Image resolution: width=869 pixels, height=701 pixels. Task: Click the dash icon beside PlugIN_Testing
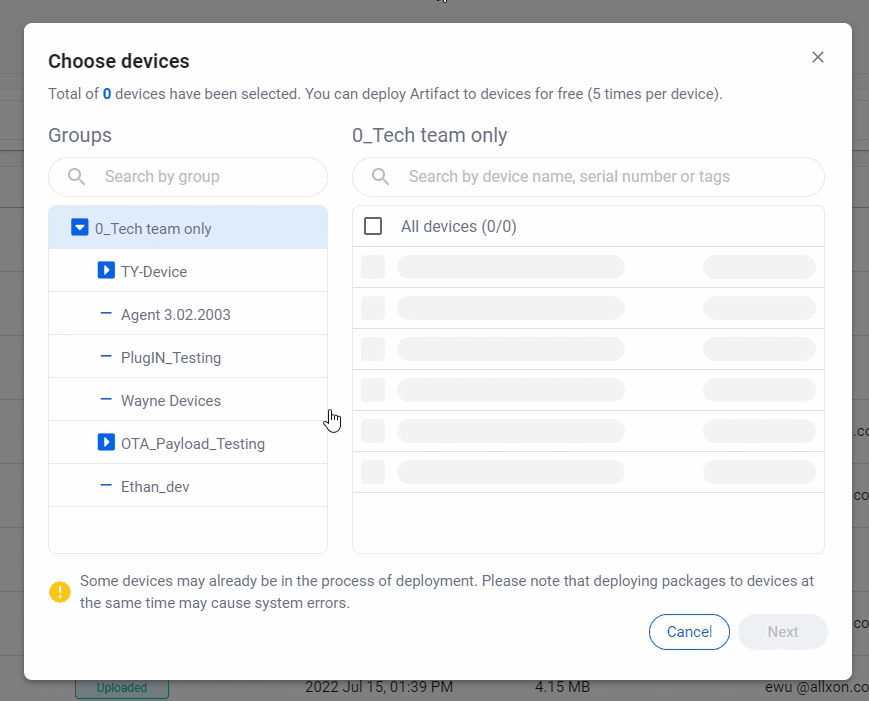(106, 356)
